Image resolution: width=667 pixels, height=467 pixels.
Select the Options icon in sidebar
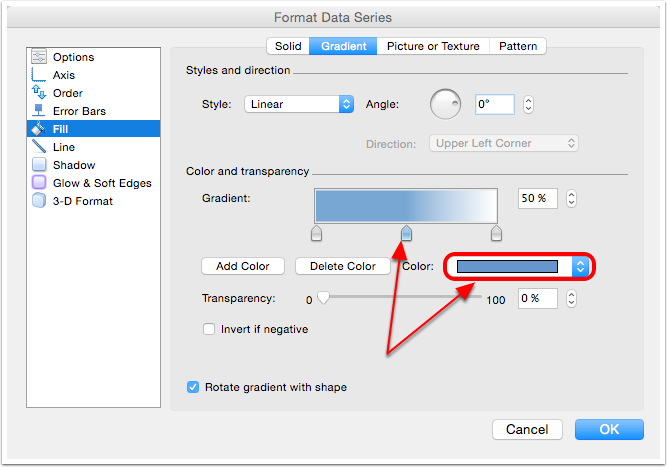pos(39,57)
